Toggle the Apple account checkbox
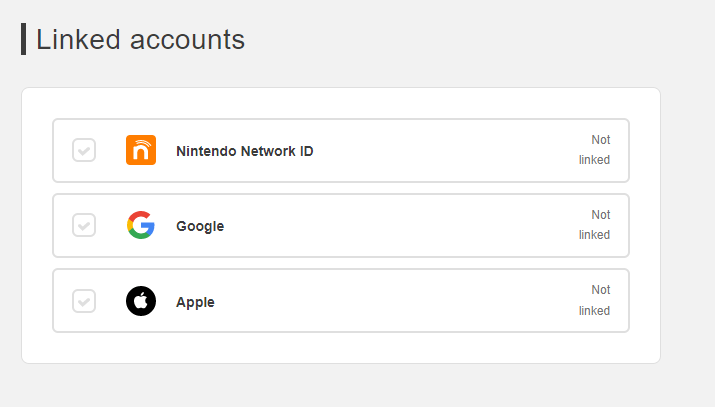715x407 pixels. [x=84, y=301]
